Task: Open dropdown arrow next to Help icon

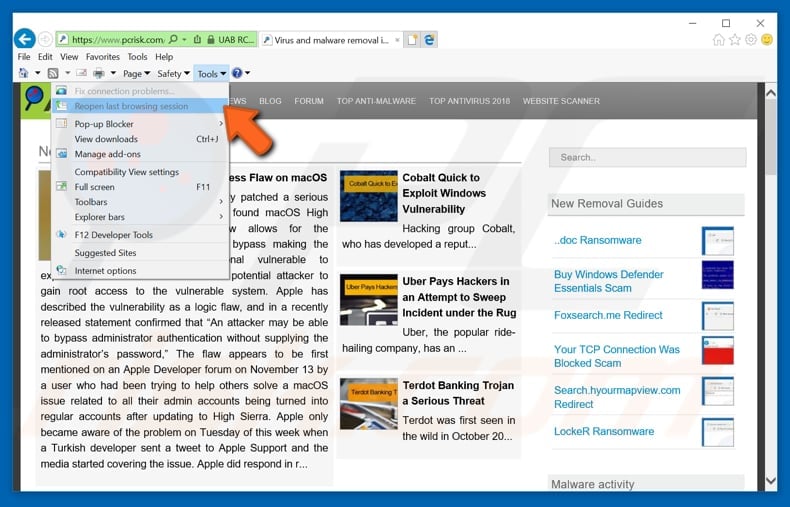Action: coord(247,74)
